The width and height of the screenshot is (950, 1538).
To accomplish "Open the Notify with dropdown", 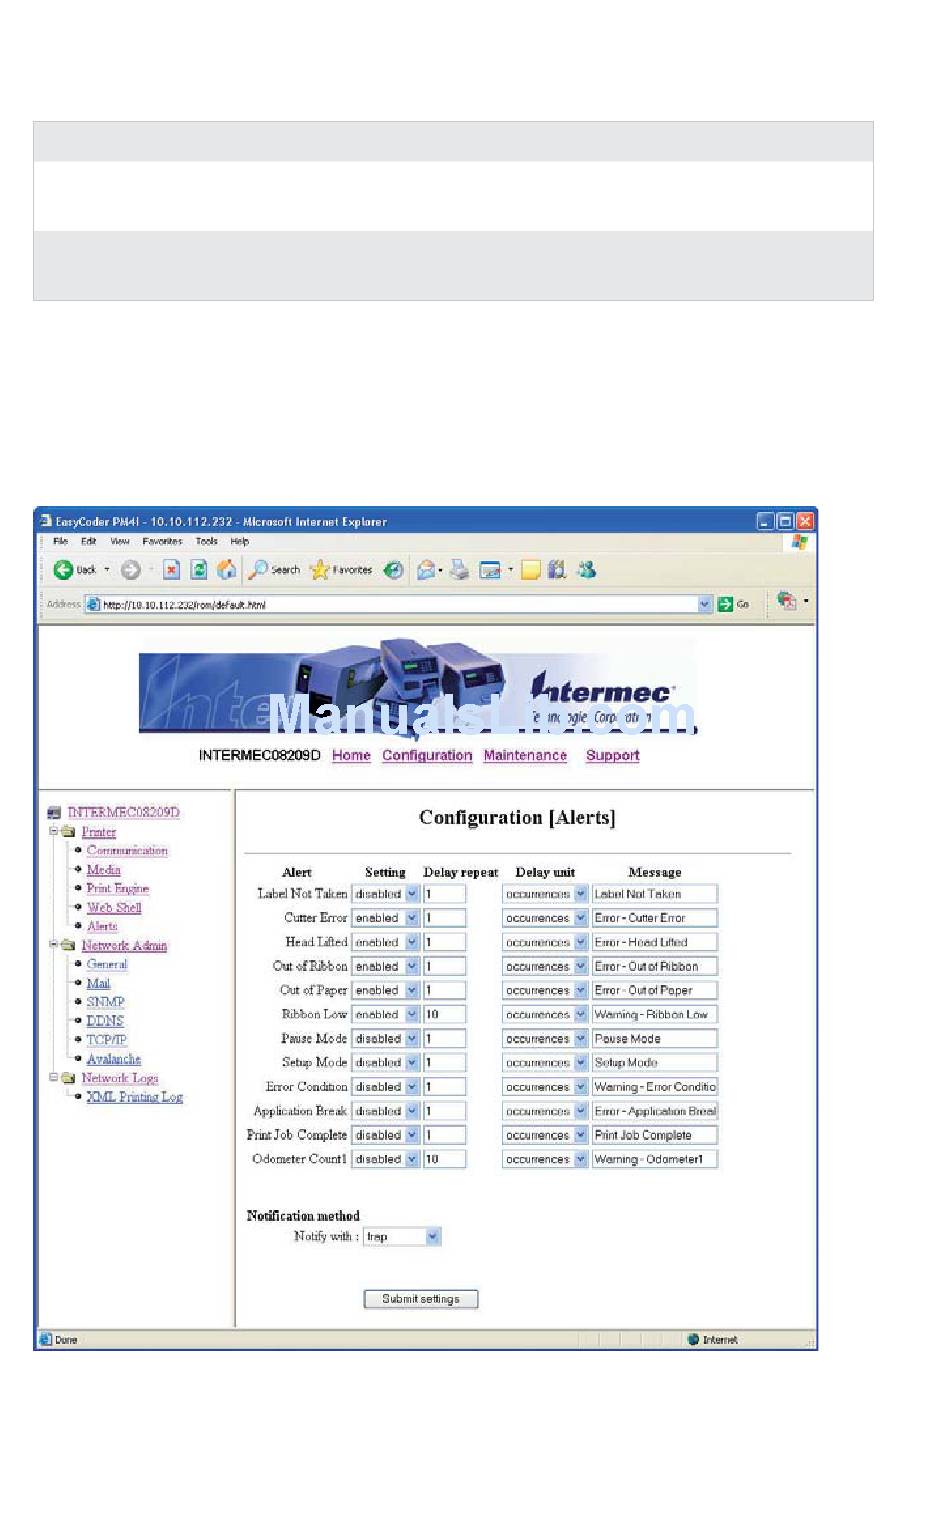I will click(433, 1237).
